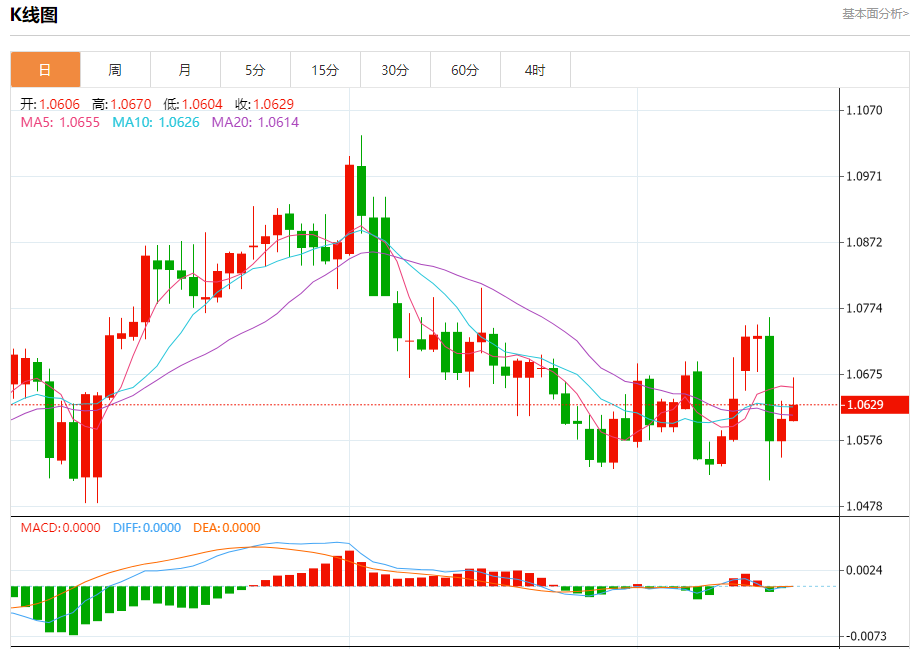Click the DEA:0.0000 indicator label
This screenshot has width=916, height=649.
pos(227,527)
